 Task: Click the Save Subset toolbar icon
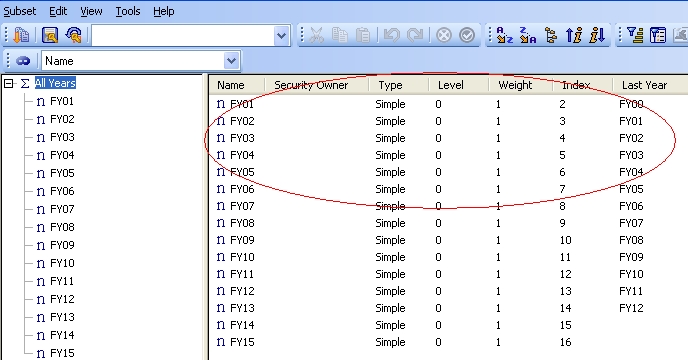(50, 35)
